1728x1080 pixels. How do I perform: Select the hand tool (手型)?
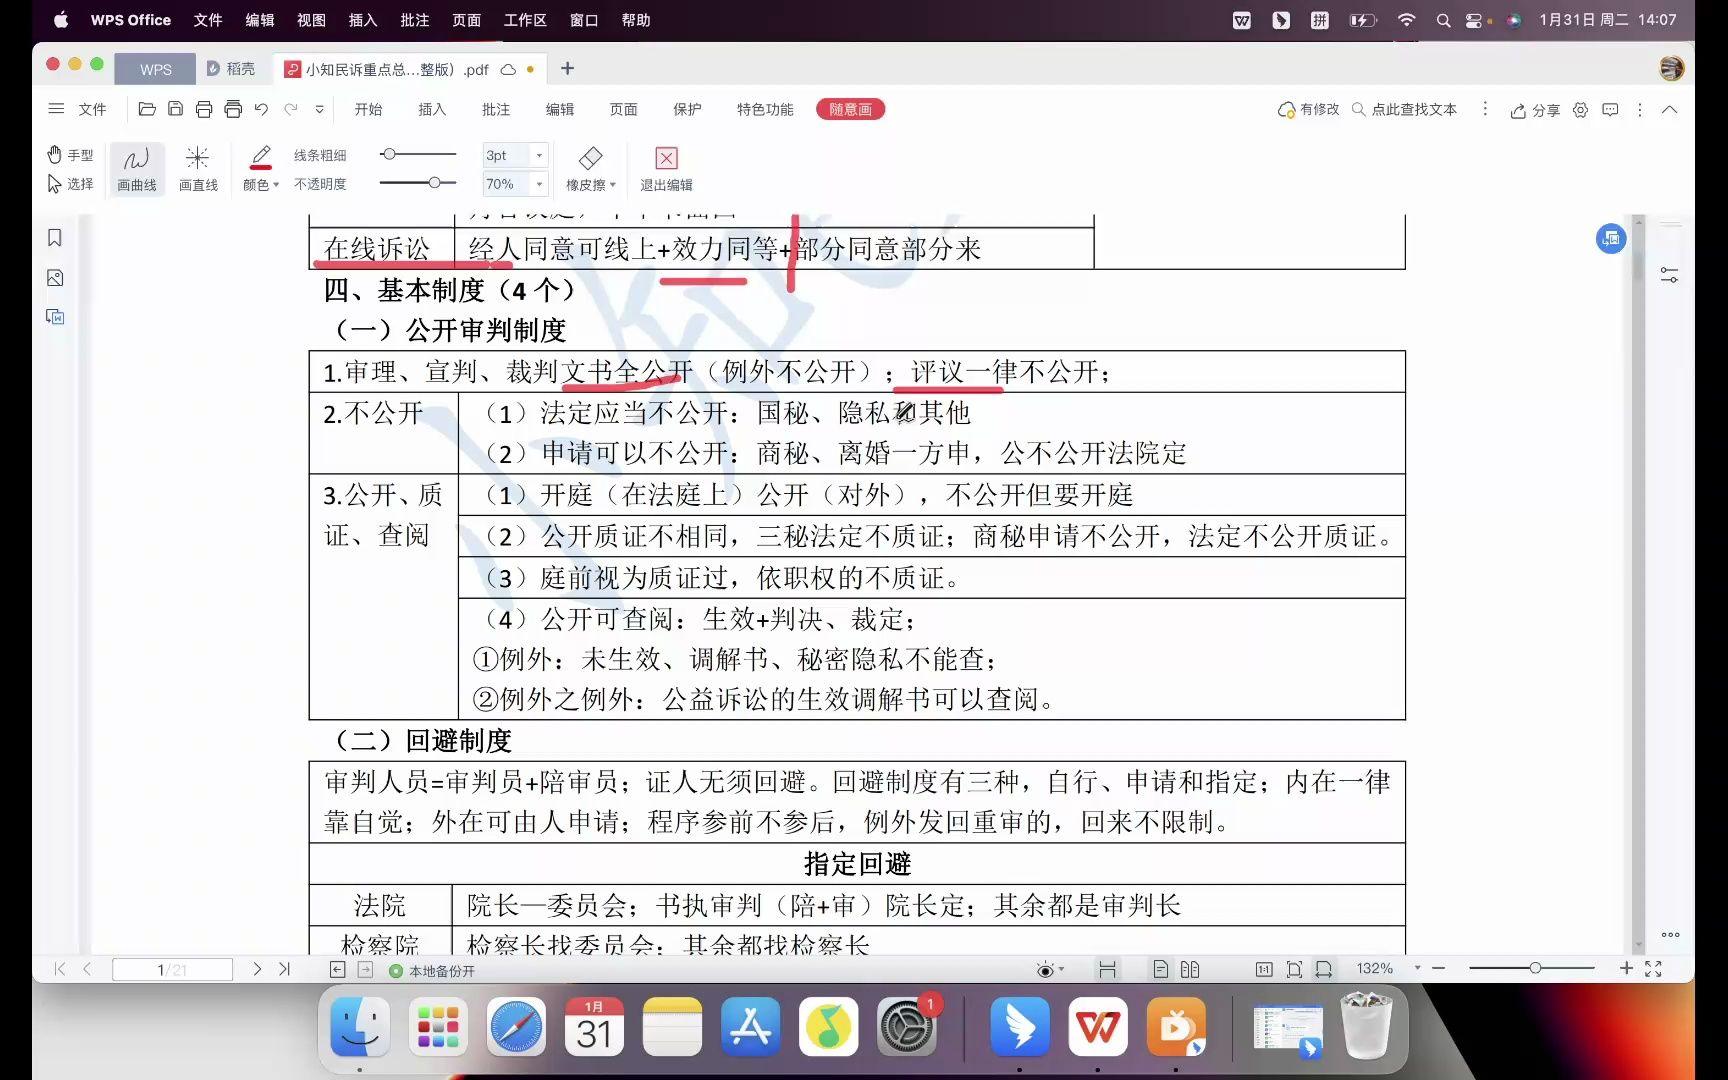pyautogui.click(x=70, y=155)
